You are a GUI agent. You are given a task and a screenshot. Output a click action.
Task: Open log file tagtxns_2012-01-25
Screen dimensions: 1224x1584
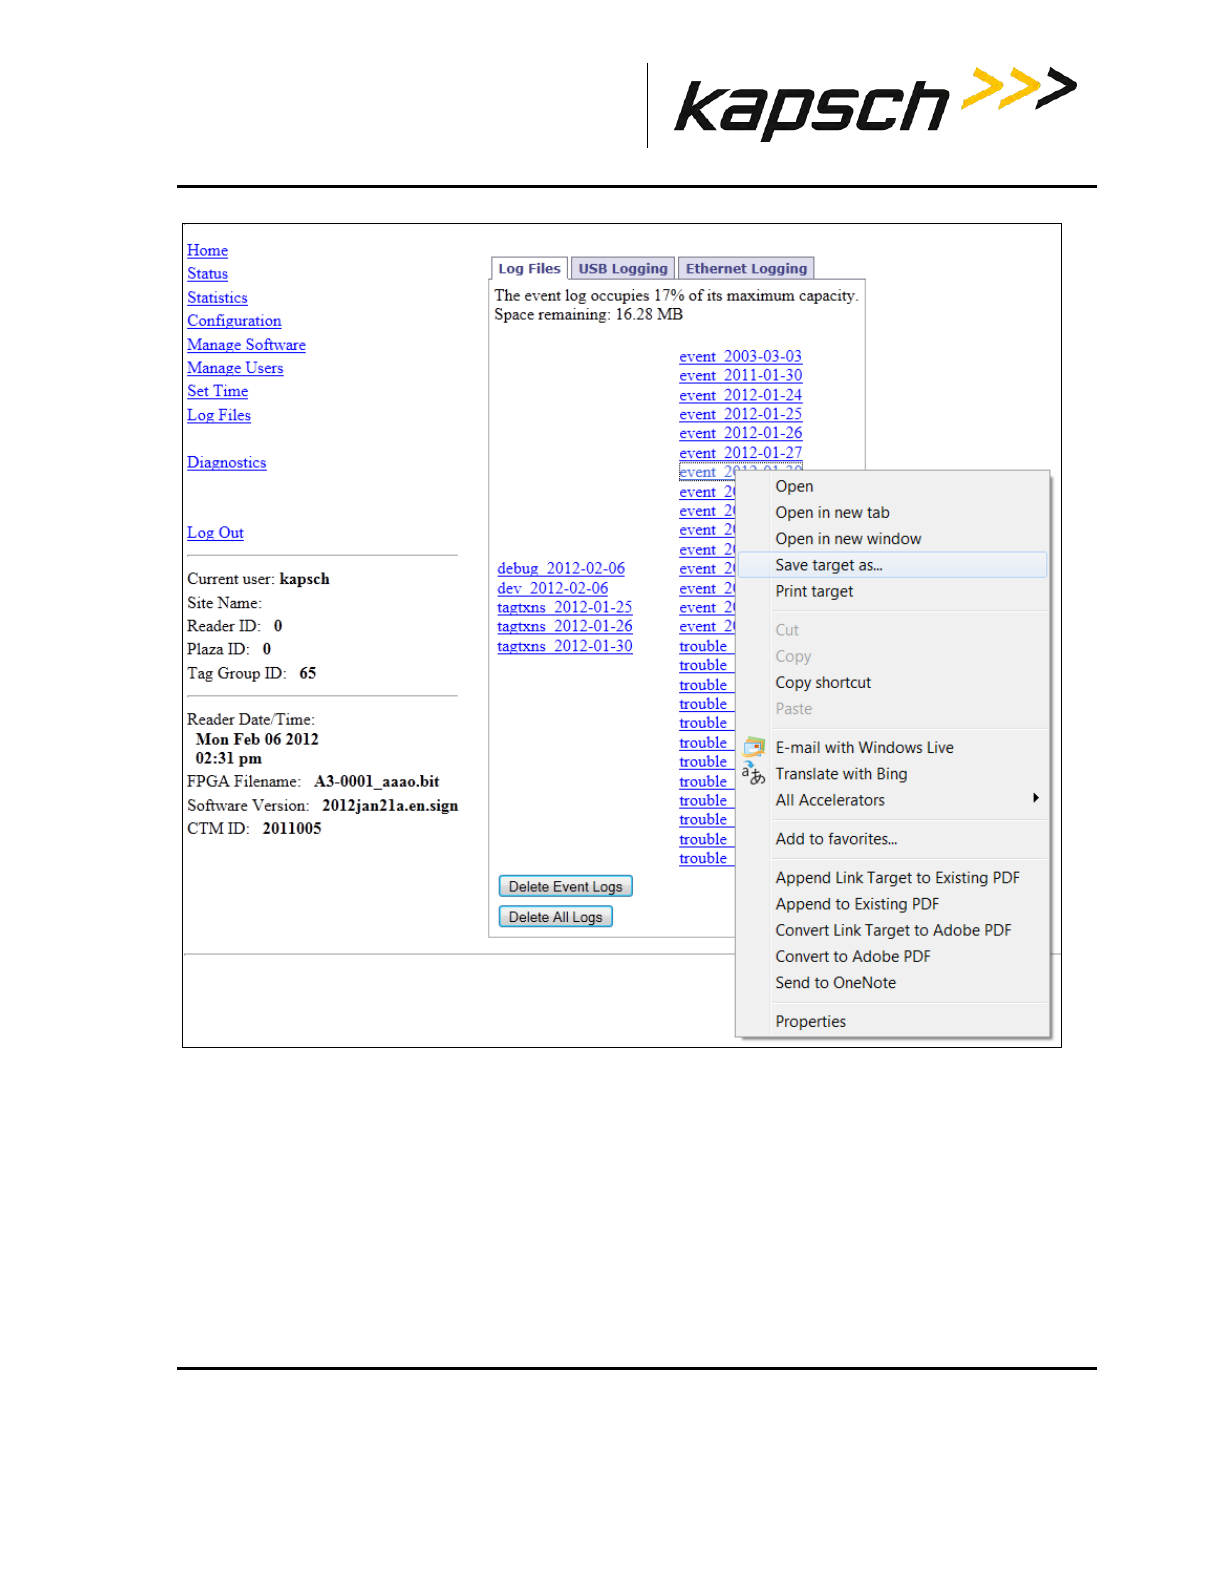pos(565,607)
